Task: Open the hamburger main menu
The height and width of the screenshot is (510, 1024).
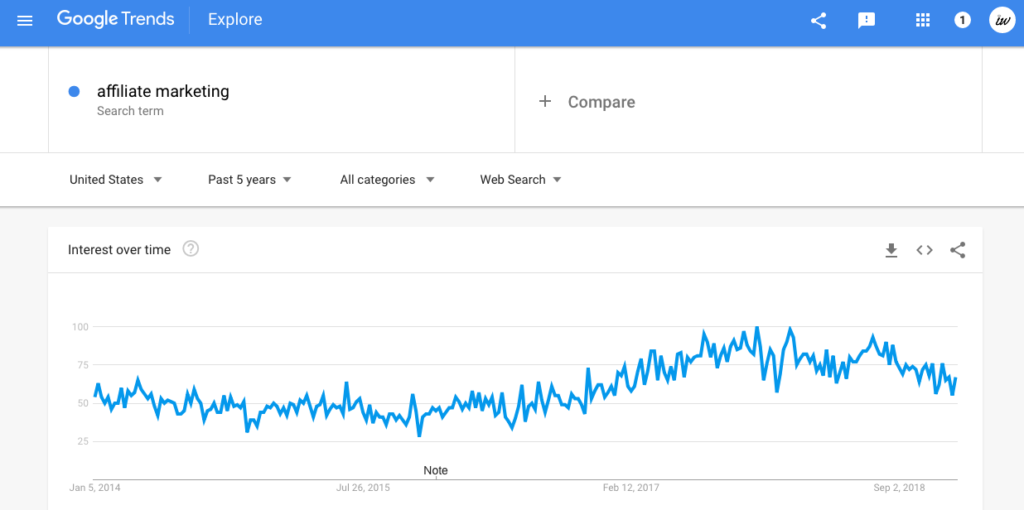Action: [25, 21]
